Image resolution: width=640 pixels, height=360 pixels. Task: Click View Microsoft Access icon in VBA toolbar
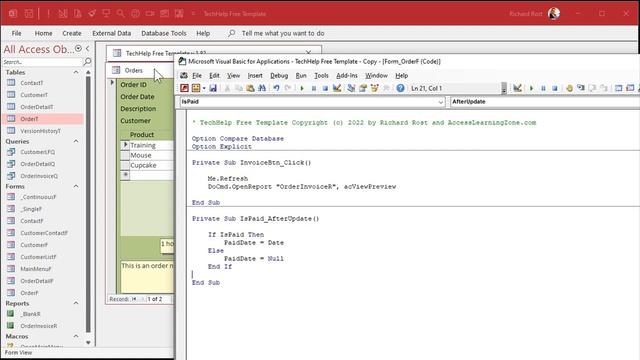184,88
